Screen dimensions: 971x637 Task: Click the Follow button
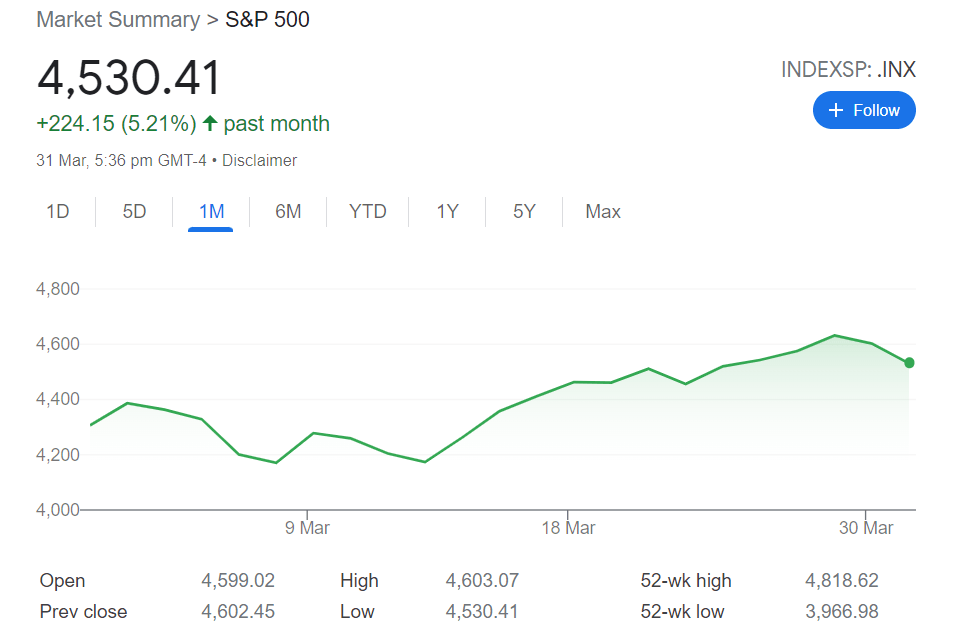coord(864,110)
